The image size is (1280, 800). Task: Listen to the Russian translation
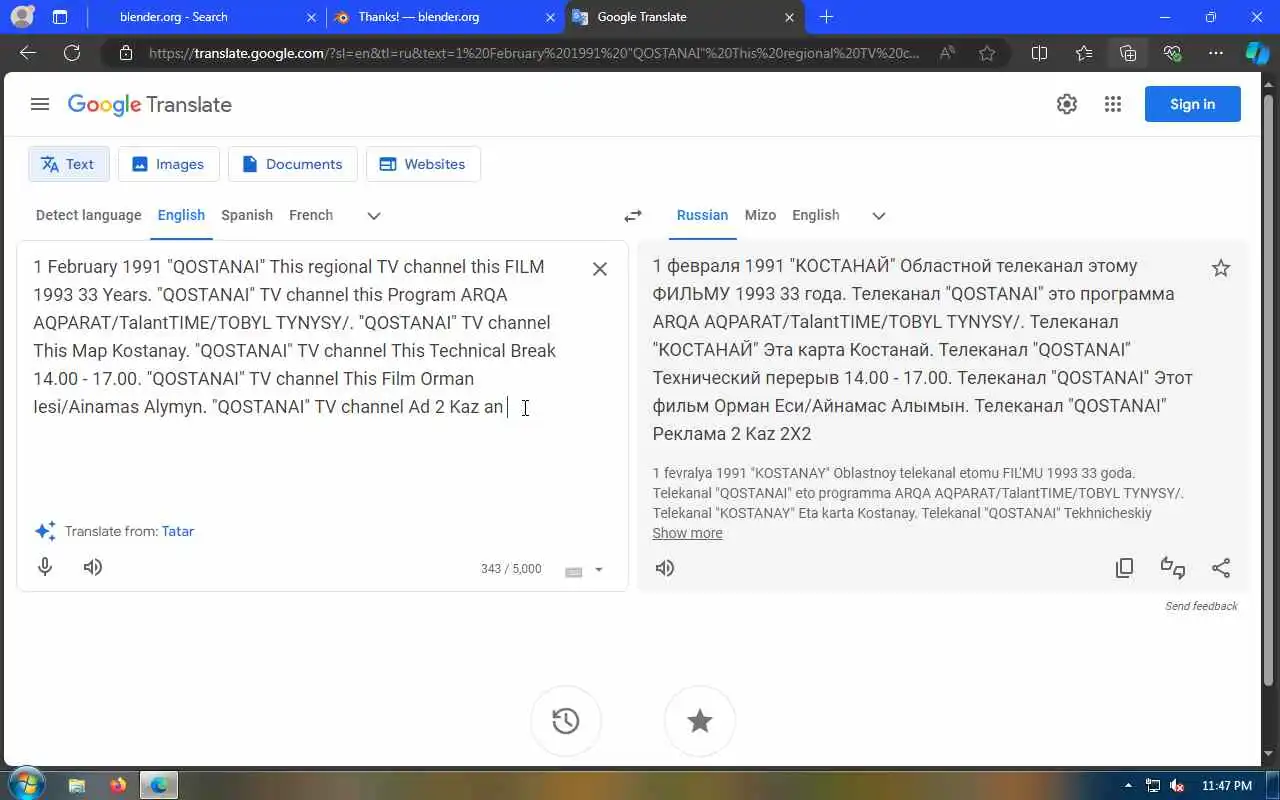click(665, 568)
